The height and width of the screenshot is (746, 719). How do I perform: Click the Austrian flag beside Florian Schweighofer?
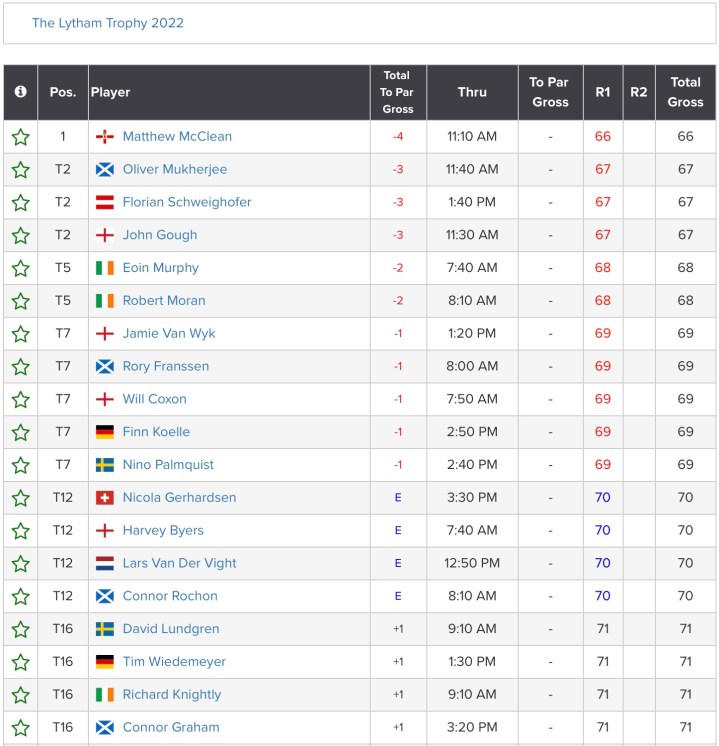(x=104, y=203)
